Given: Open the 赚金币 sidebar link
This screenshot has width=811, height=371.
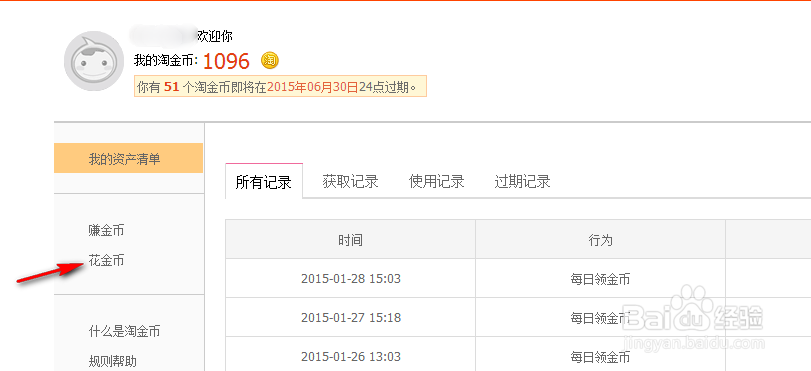Looking at the screenshot, I should (106, 230).
